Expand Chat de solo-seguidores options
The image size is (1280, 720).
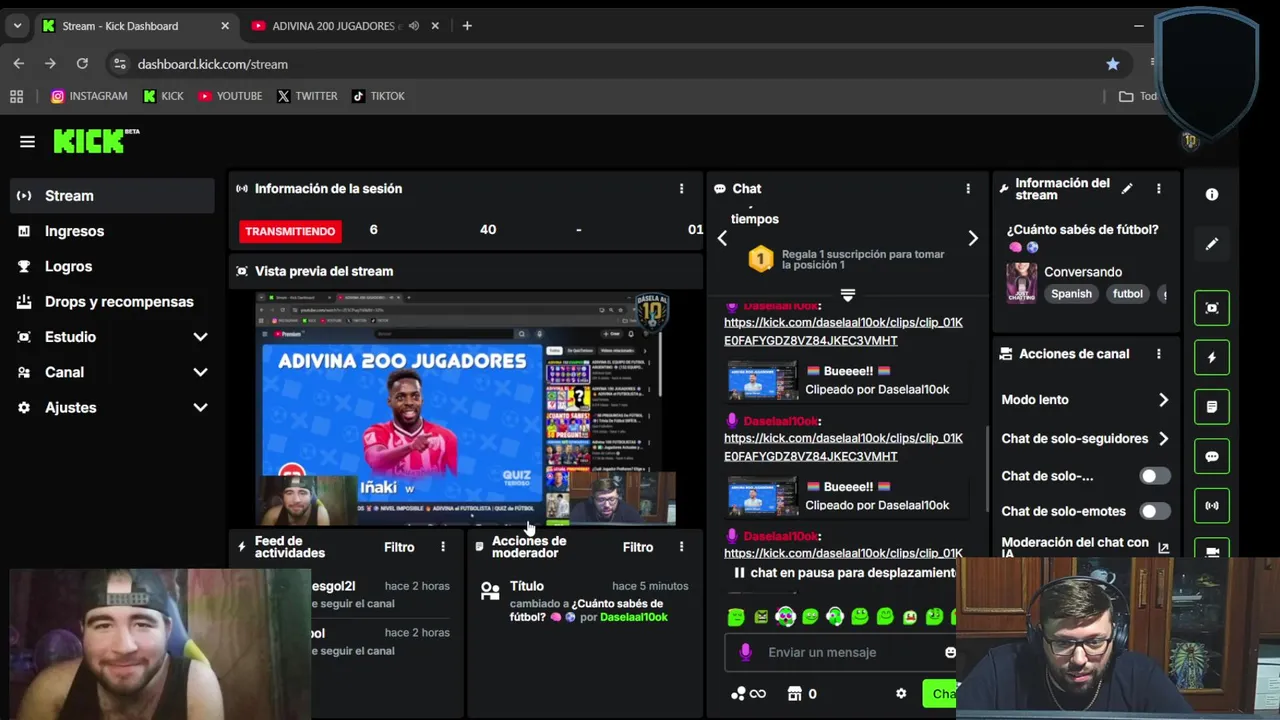[1163, 438]
